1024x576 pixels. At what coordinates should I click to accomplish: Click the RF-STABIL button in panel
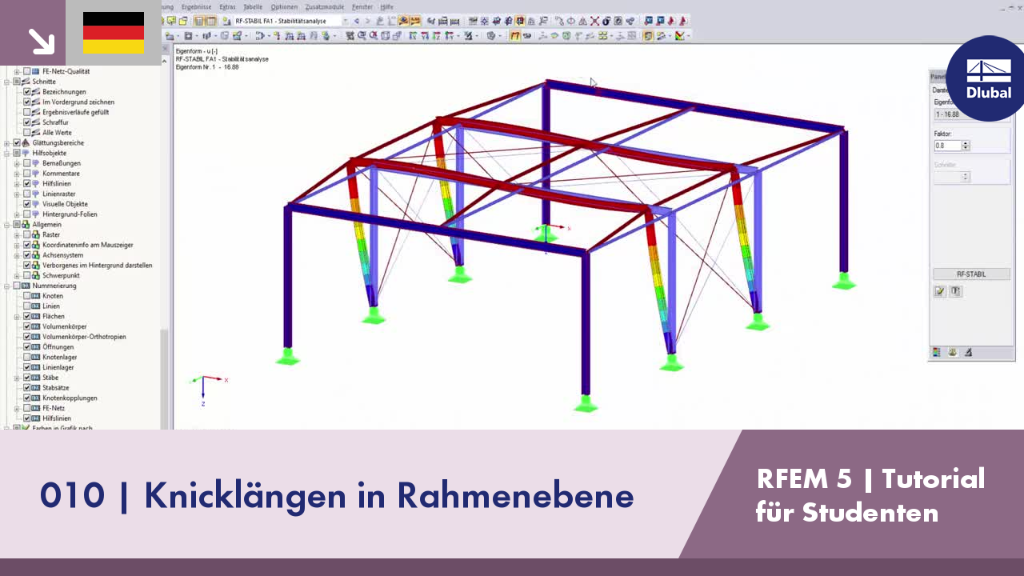[x=971, y=274]
